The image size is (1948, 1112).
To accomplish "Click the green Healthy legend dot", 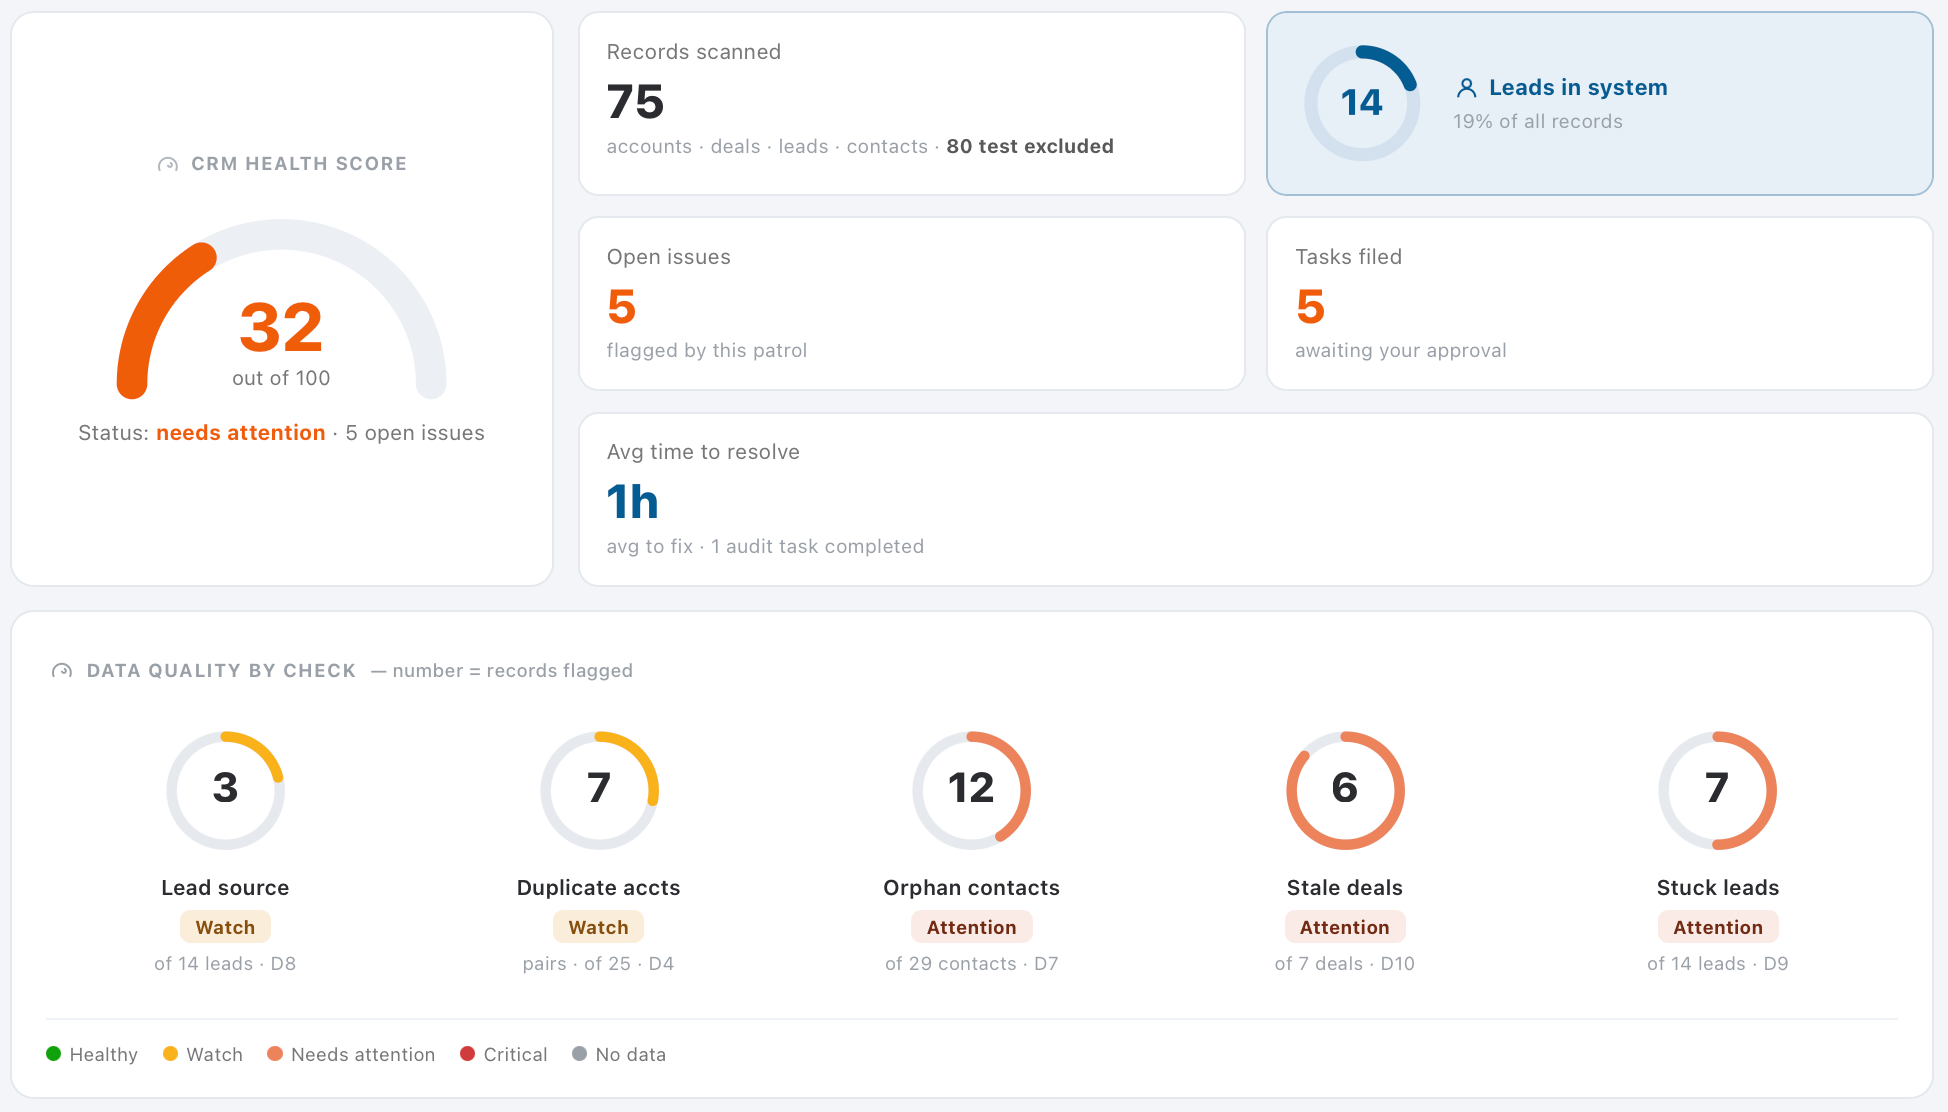I will (x=54, y=1054).
